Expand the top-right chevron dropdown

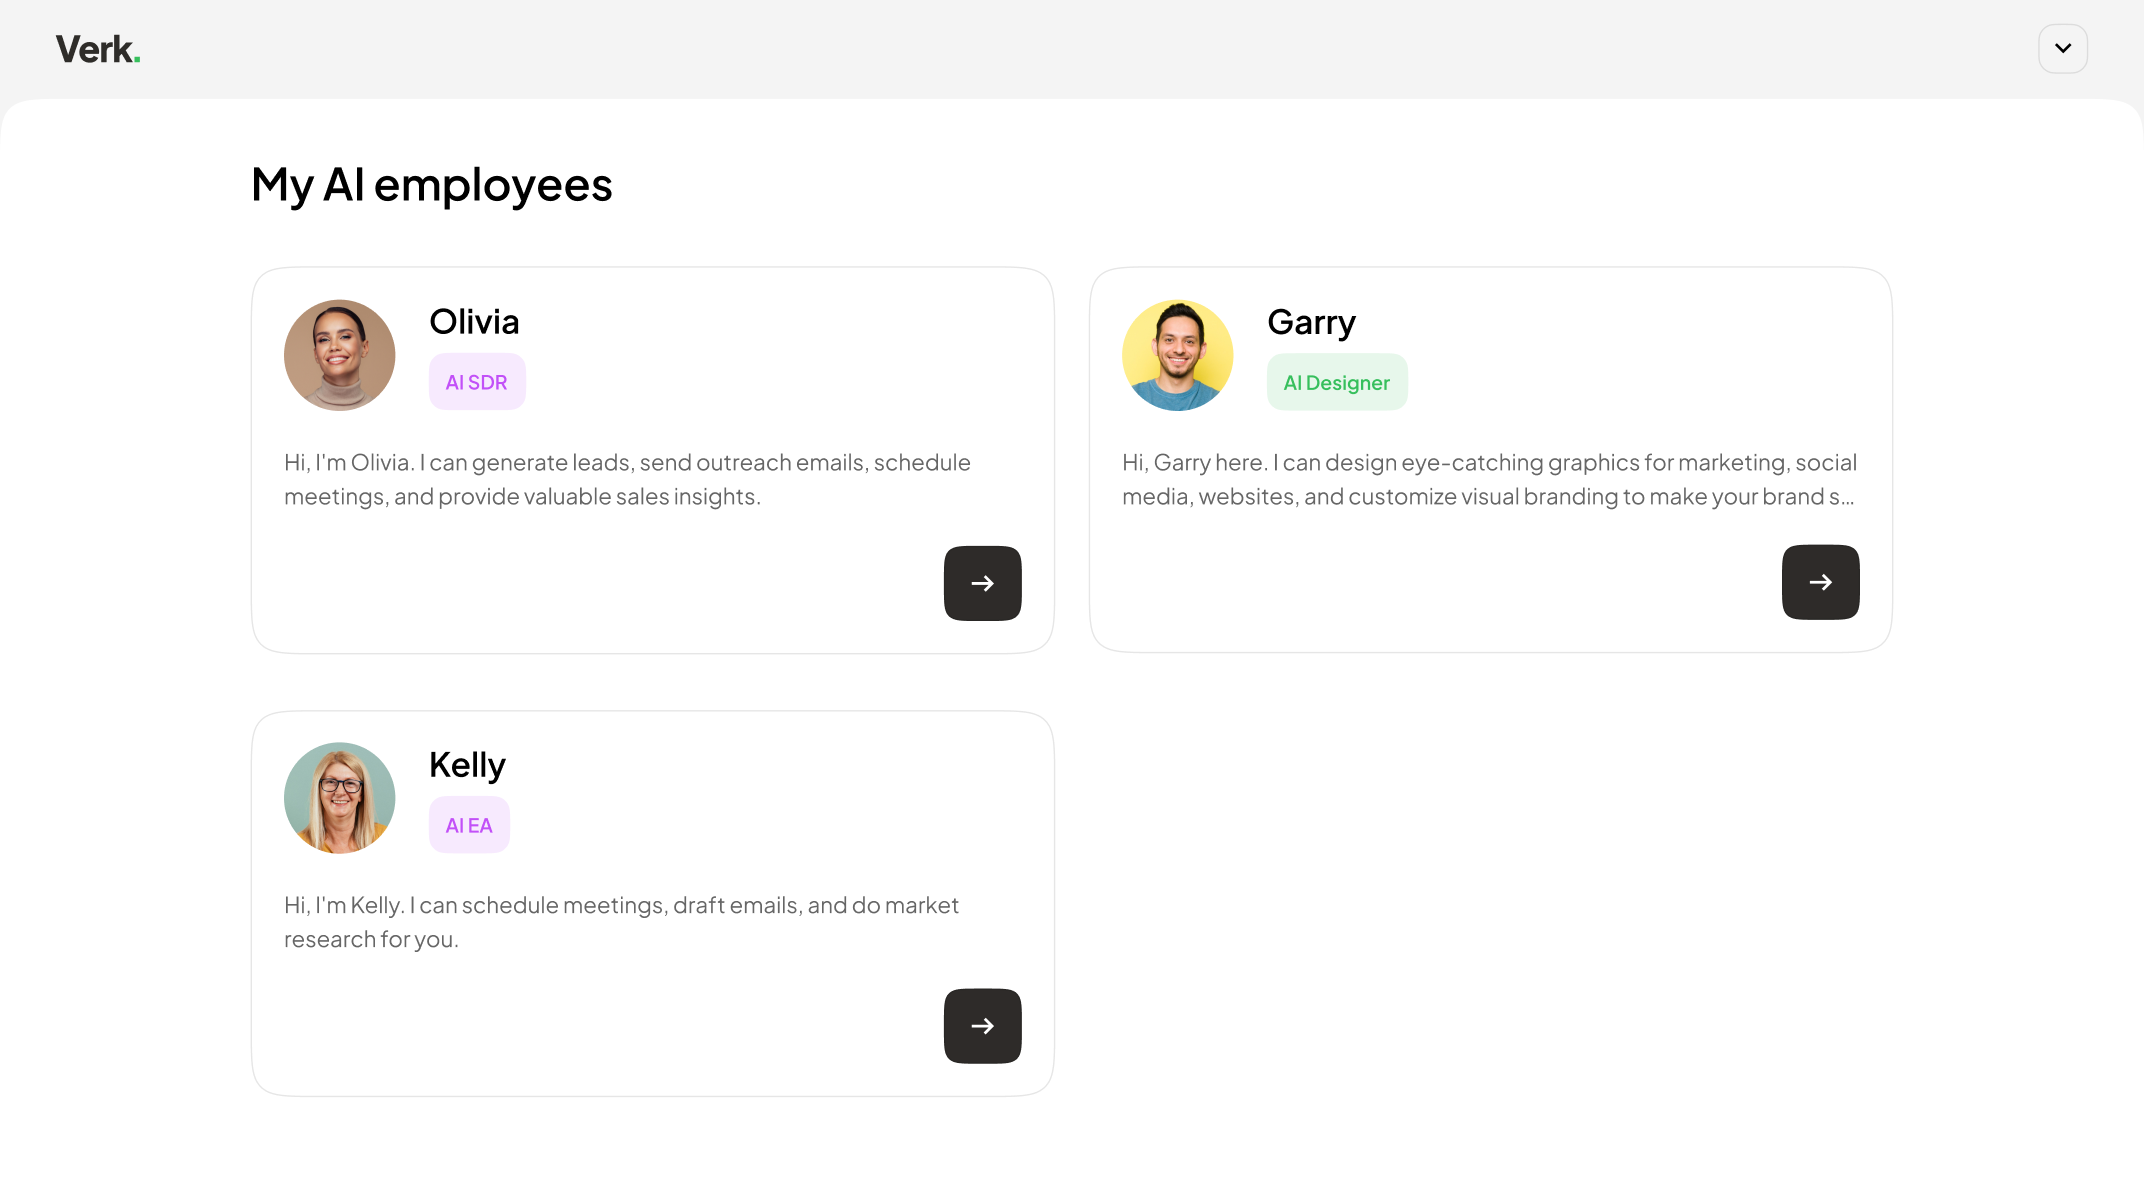[2062, 49]
